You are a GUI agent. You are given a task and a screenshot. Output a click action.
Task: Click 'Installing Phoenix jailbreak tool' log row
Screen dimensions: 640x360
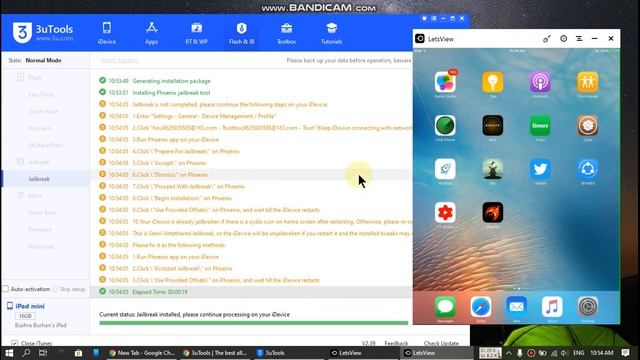(x=251, y=93)
